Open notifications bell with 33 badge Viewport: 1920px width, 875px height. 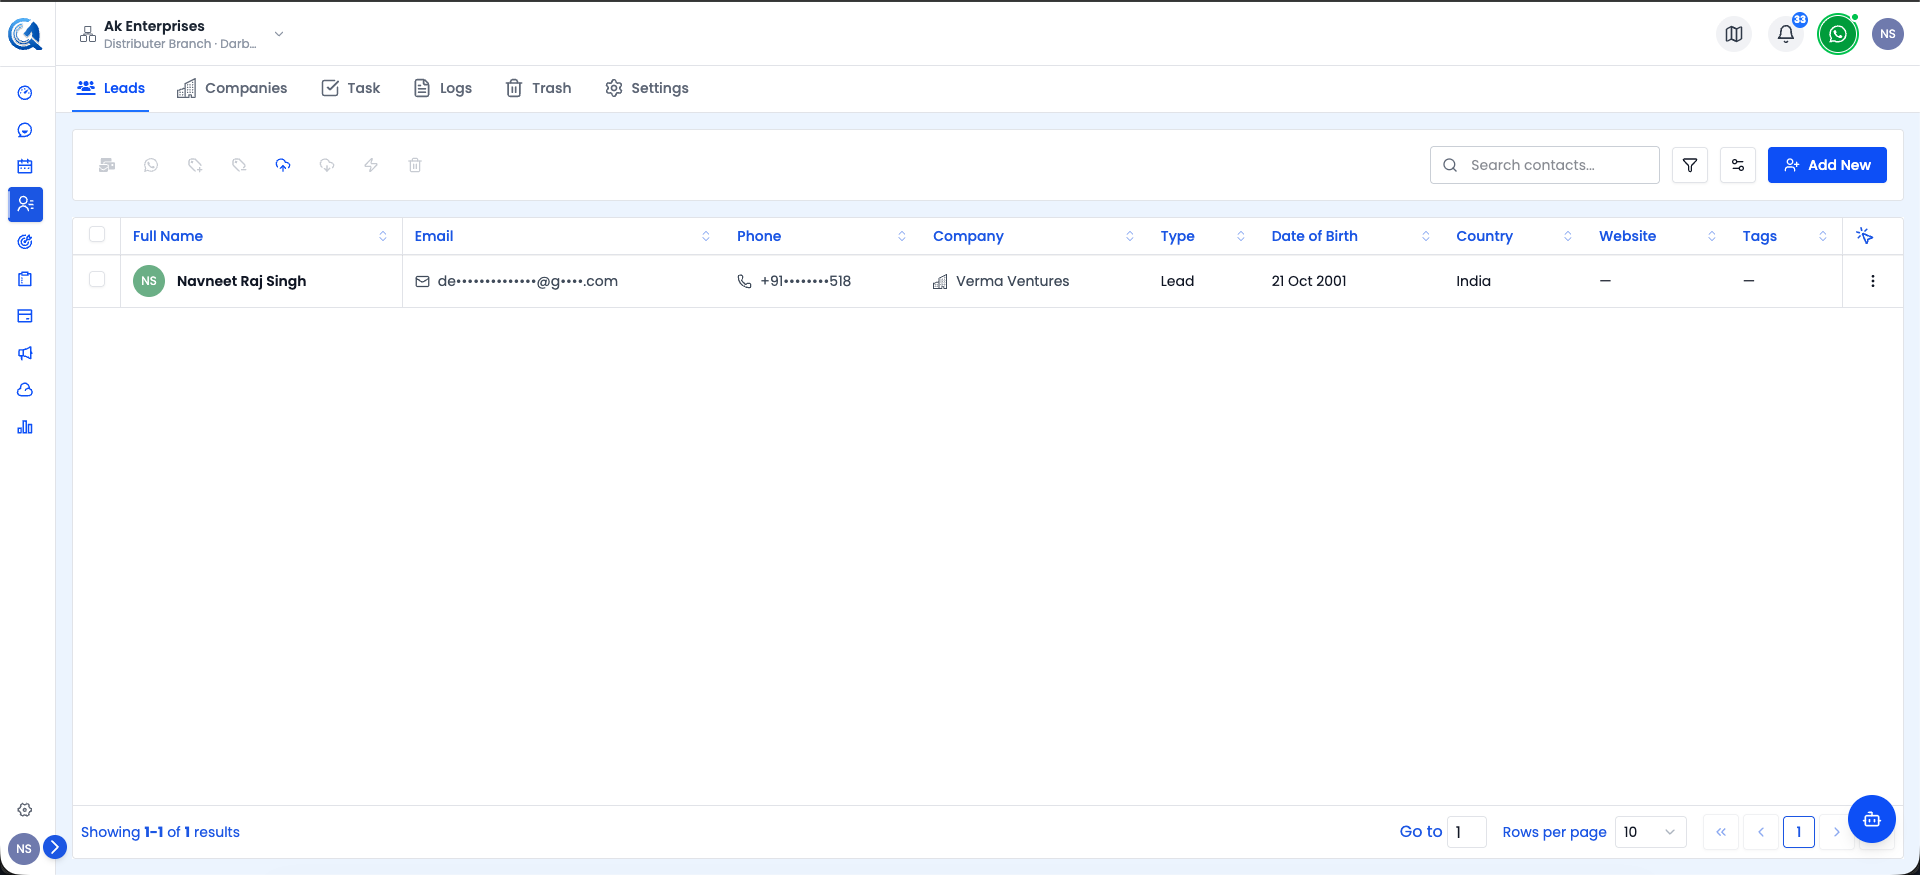pos(1786,34)
